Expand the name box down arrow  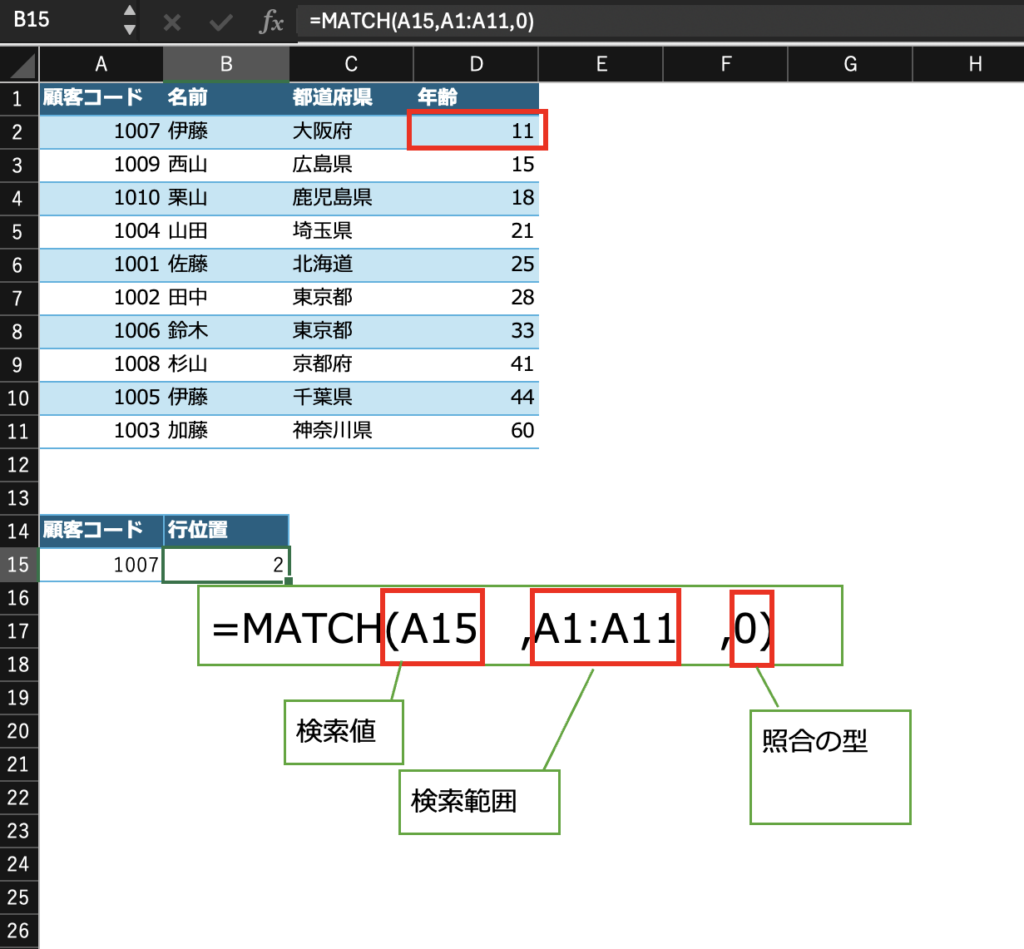(129, 30)
